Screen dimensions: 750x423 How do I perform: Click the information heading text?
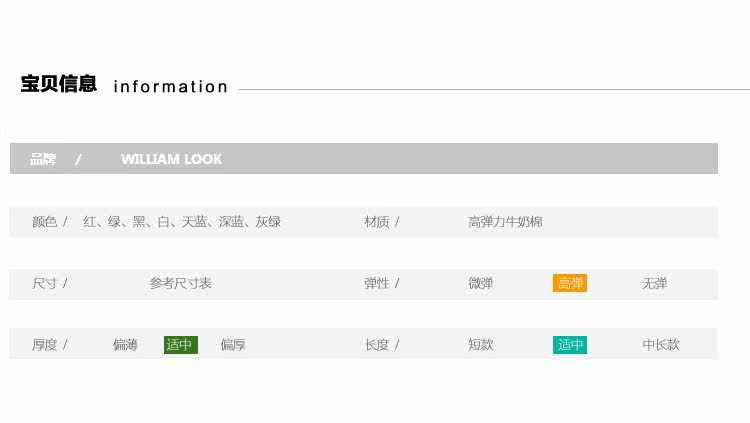tap(171, 87)
